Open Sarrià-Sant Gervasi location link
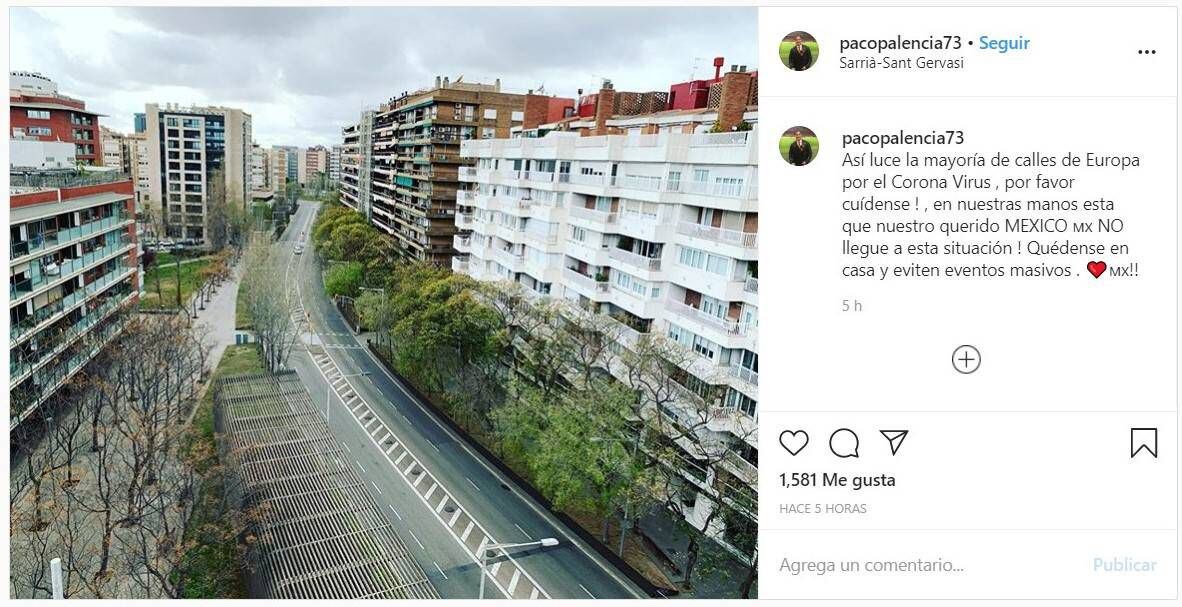This screenshot has height=607, width=1182. [x=902, y=63]
